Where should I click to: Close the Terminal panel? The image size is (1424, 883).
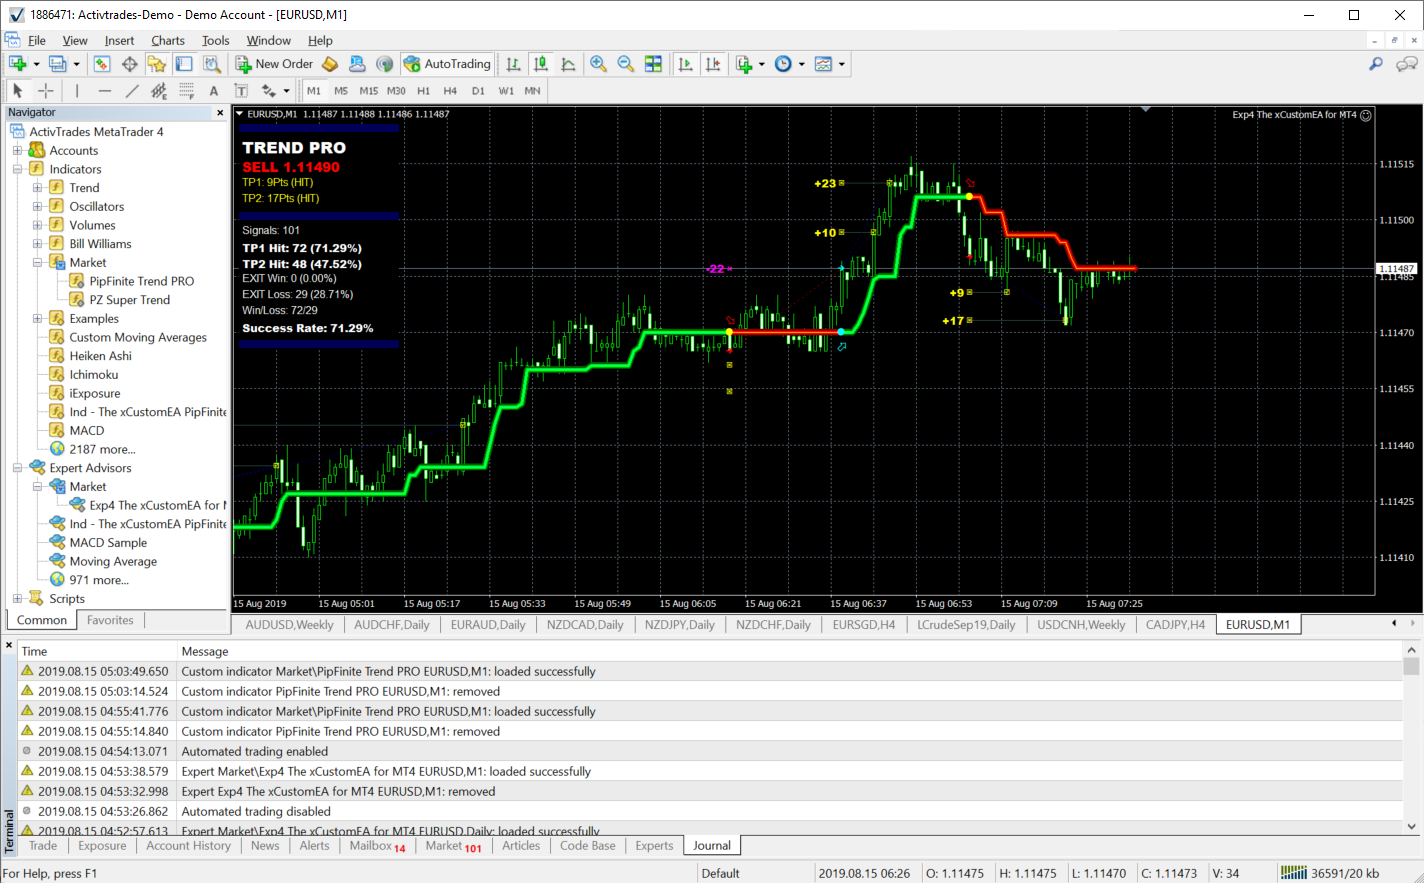click(10, 646)
